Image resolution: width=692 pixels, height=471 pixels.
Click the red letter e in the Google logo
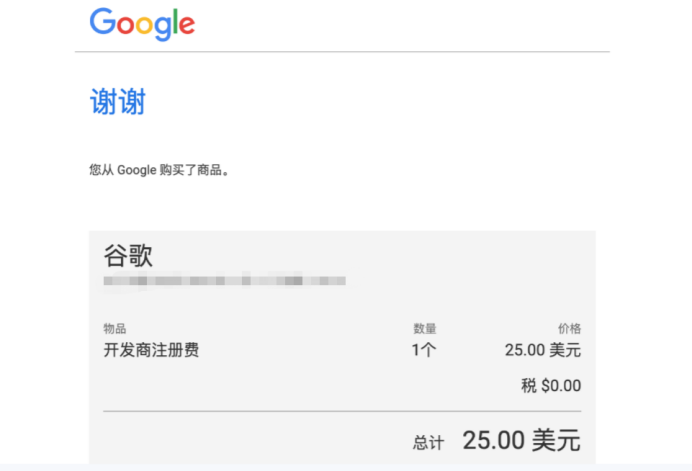coord(187,25)
